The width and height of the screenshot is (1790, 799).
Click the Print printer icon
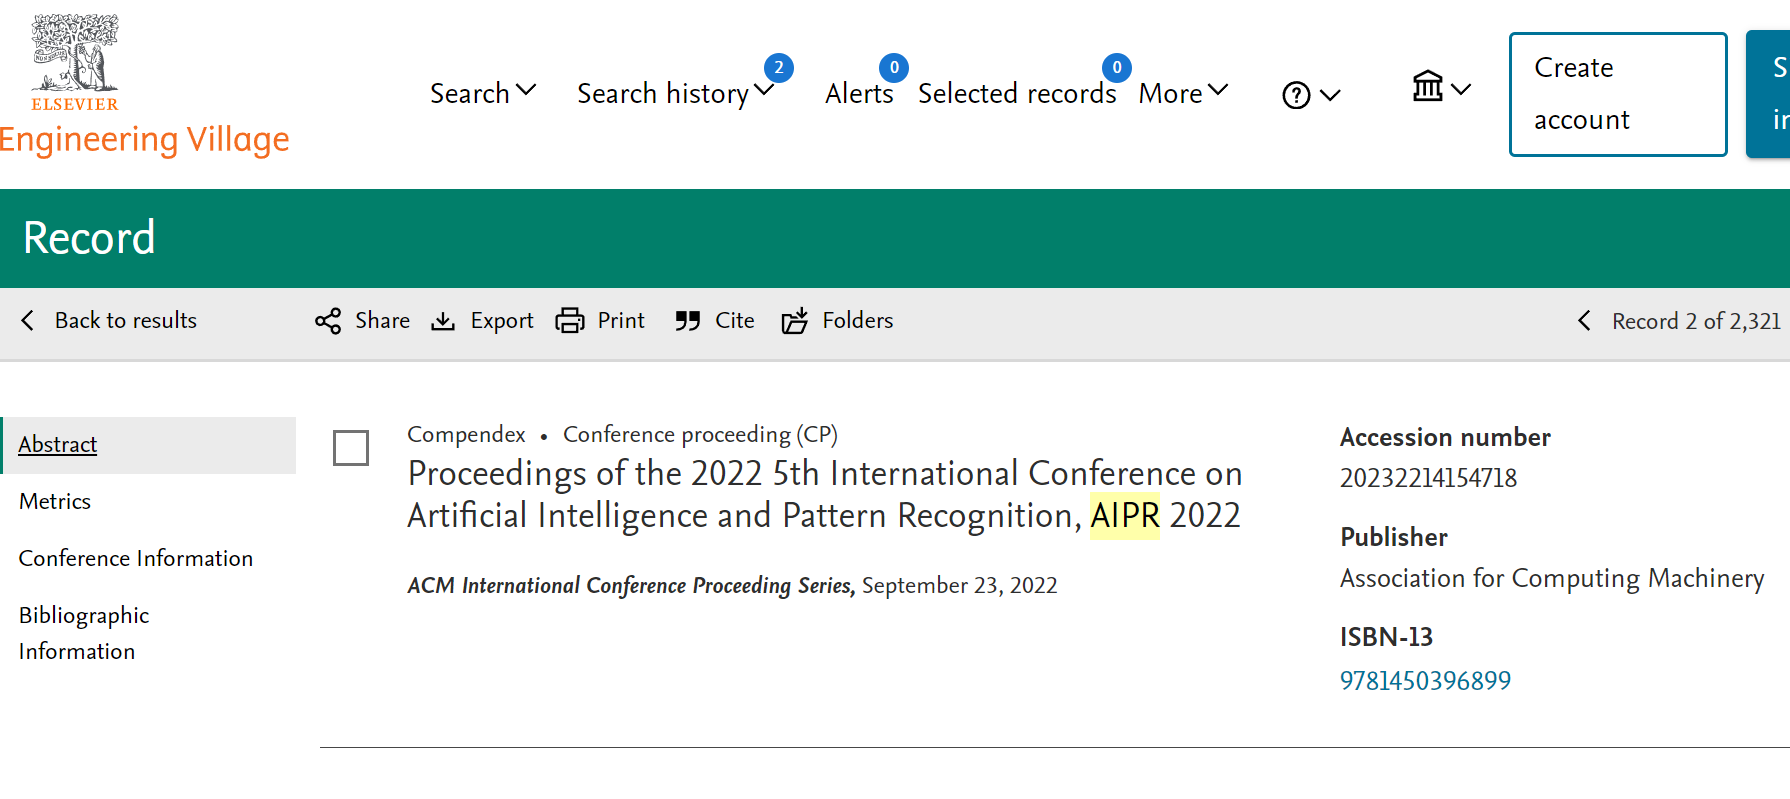570,321
